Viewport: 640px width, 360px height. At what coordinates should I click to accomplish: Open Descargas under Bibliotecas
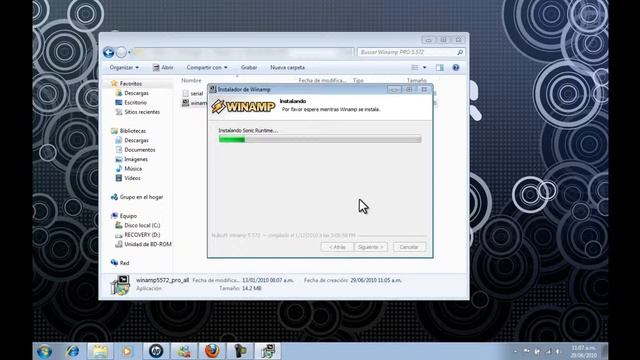coord(136,140)
